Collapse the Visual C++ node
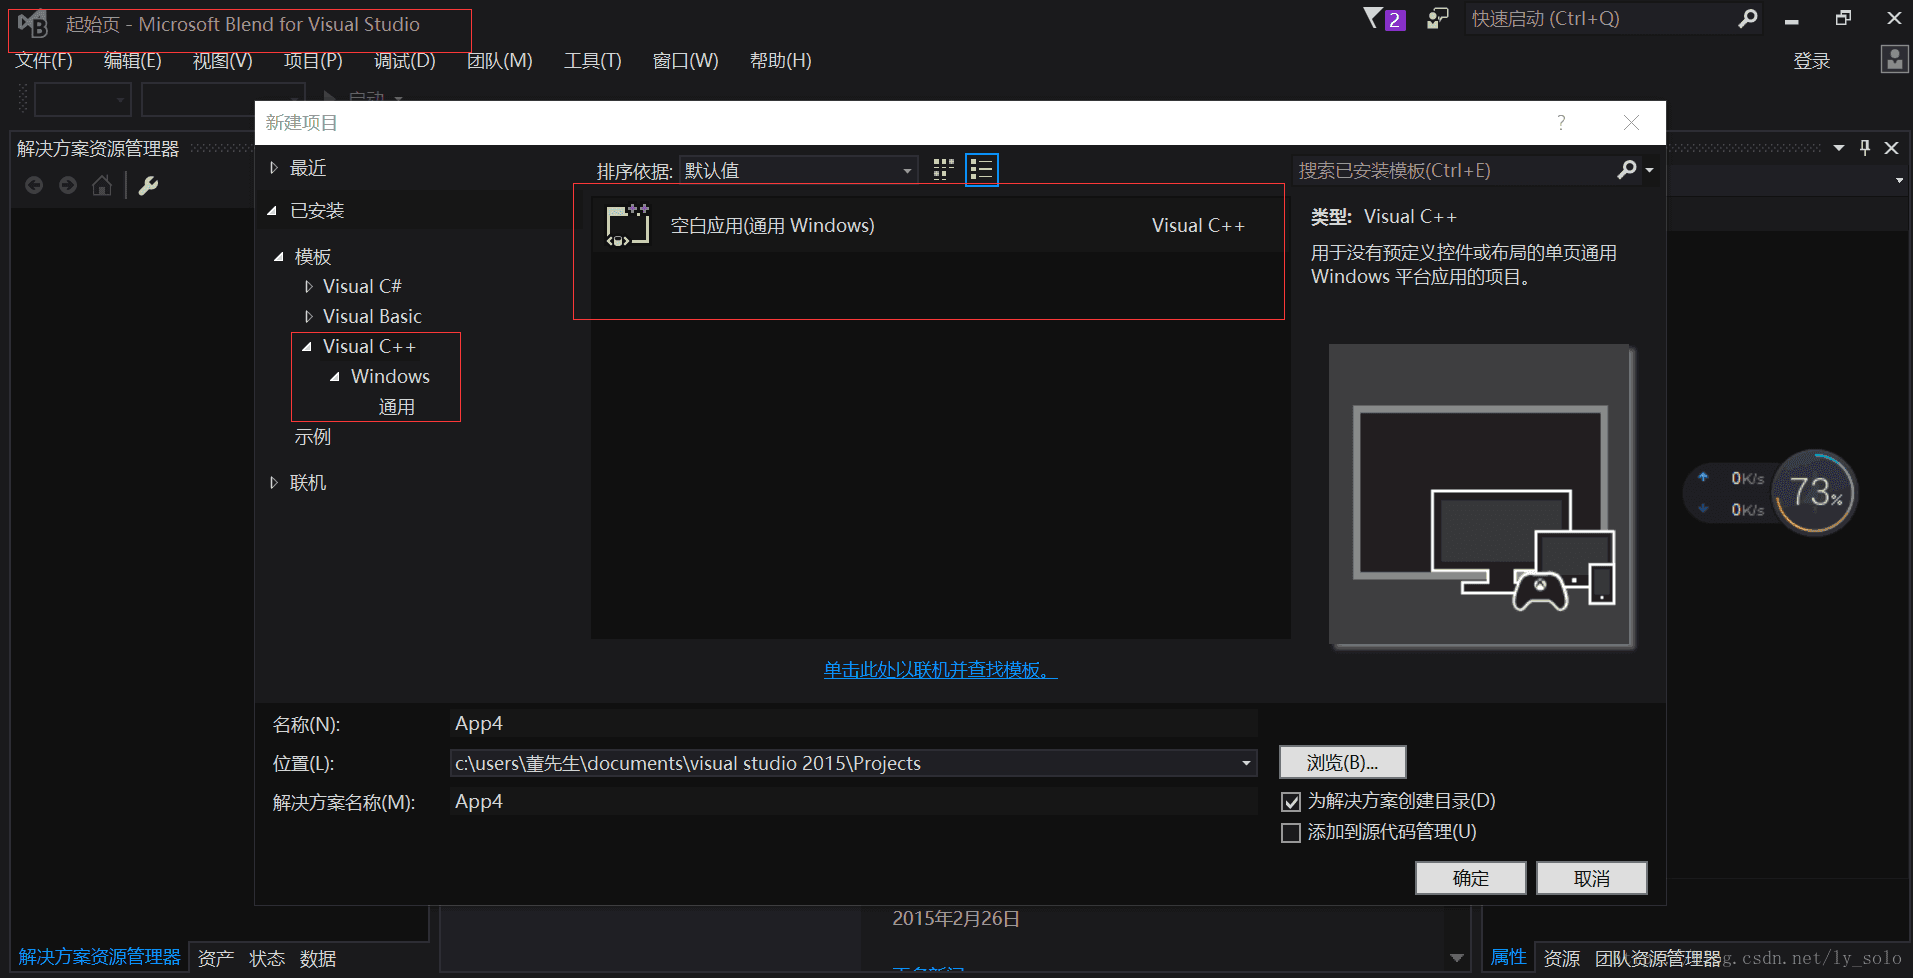 (x=307, y=347)
